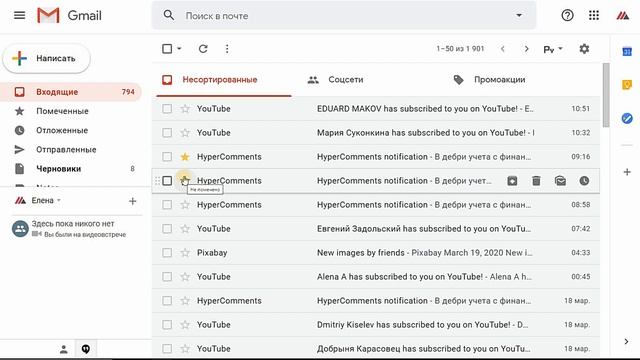Image resolution: width=640 pixels, height=360 pixels.
Task: Check the Евгений Задольский YouTube email
Action: [167, 229]
